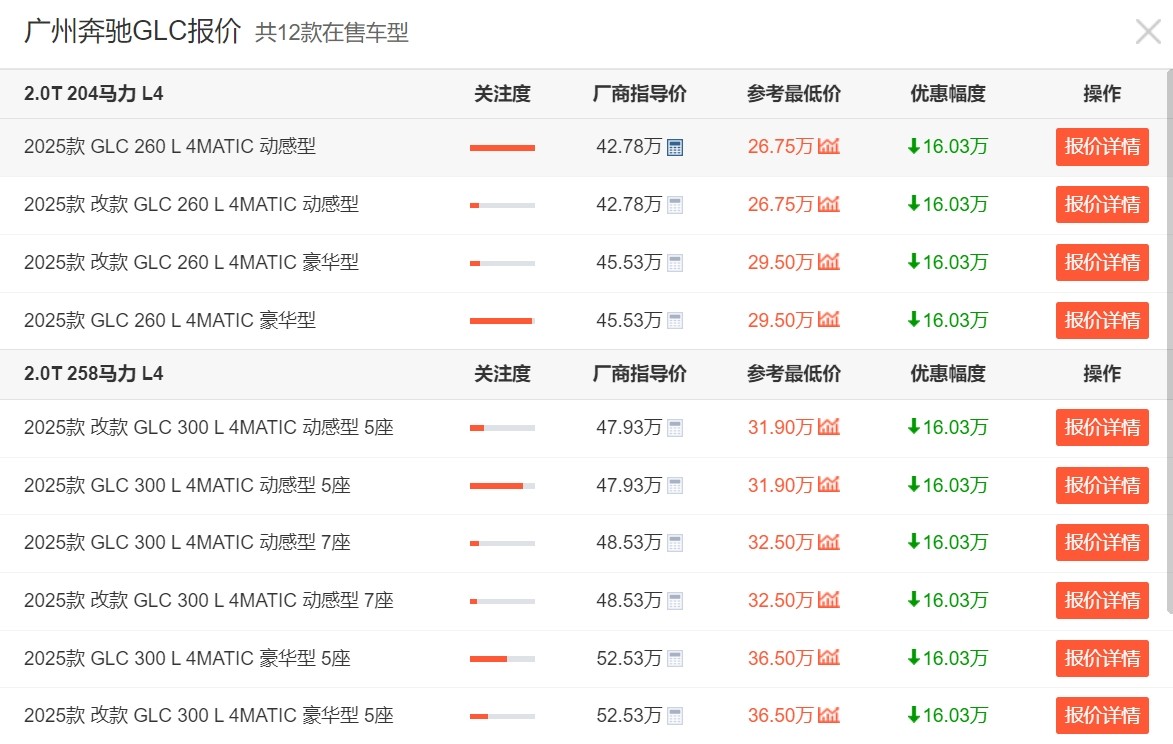Select model 2025款 改款 GLC 260 L 4MATIC 豪华型
The image size is (1173, 744).
[x=192, y=262]
